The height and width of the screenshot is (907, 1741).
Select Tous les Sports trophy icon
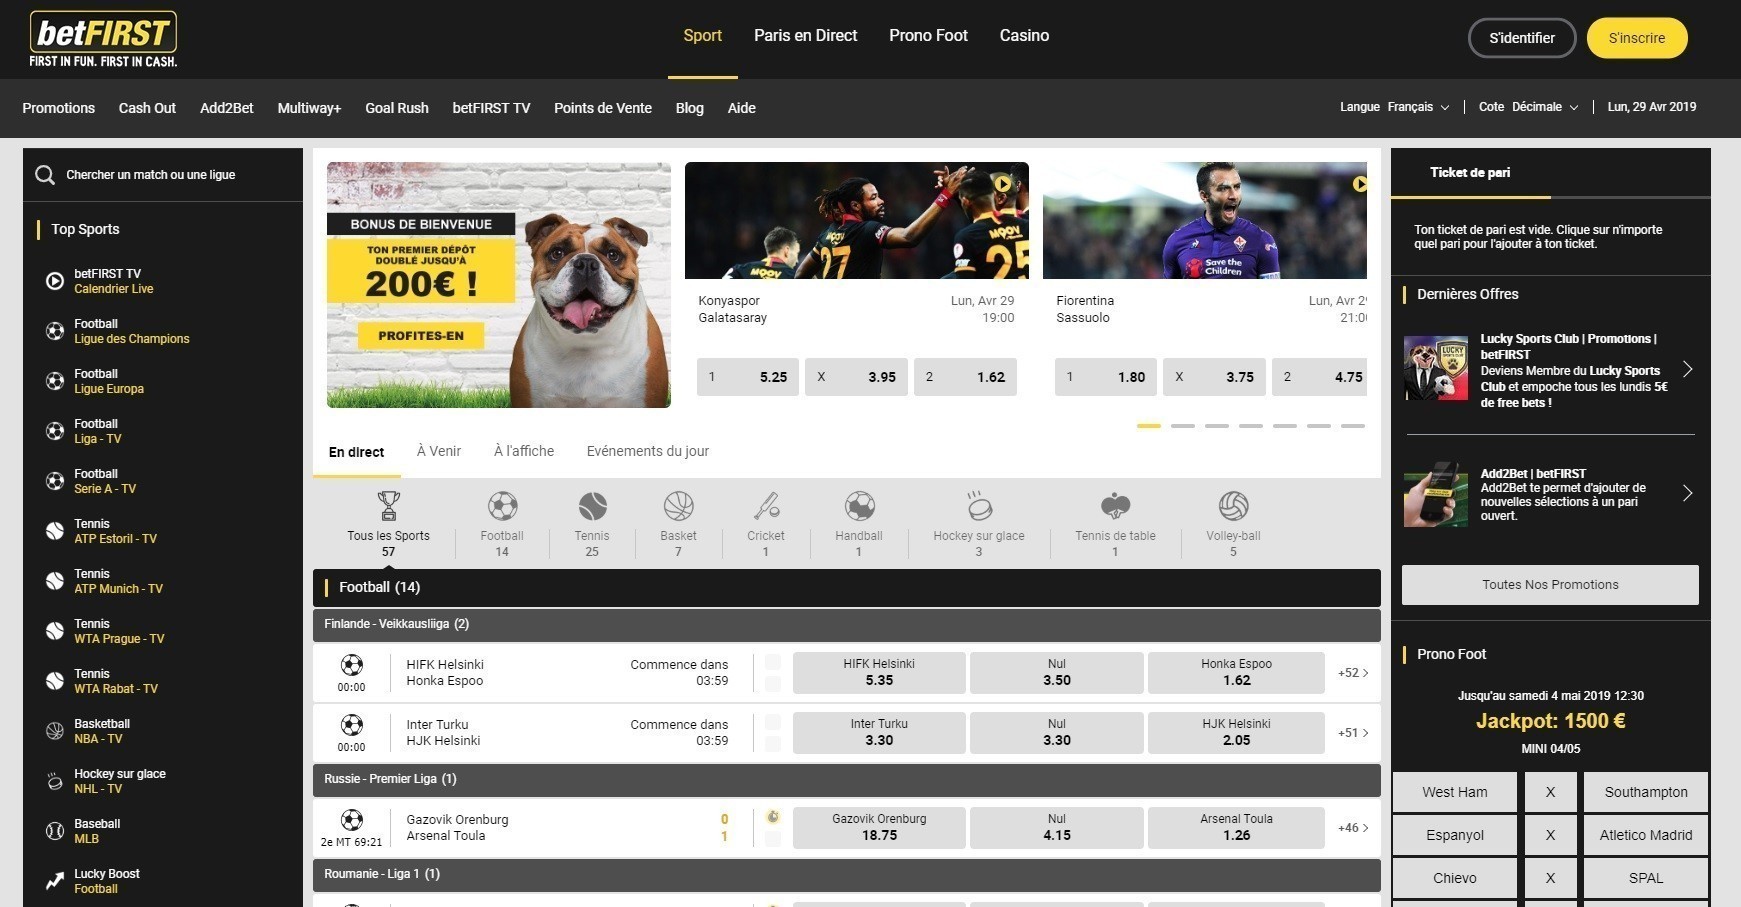(x=388, y=506)
